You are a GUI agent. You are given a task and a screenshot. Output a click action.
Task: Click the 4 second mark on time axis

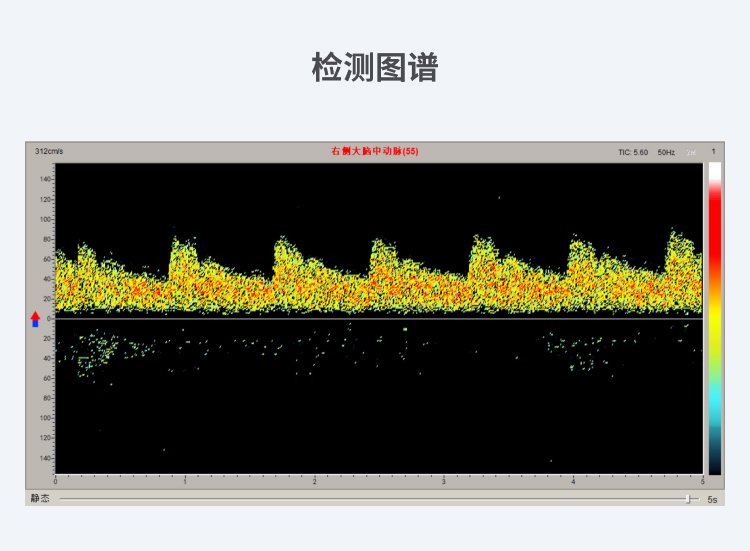coord(573,481)
